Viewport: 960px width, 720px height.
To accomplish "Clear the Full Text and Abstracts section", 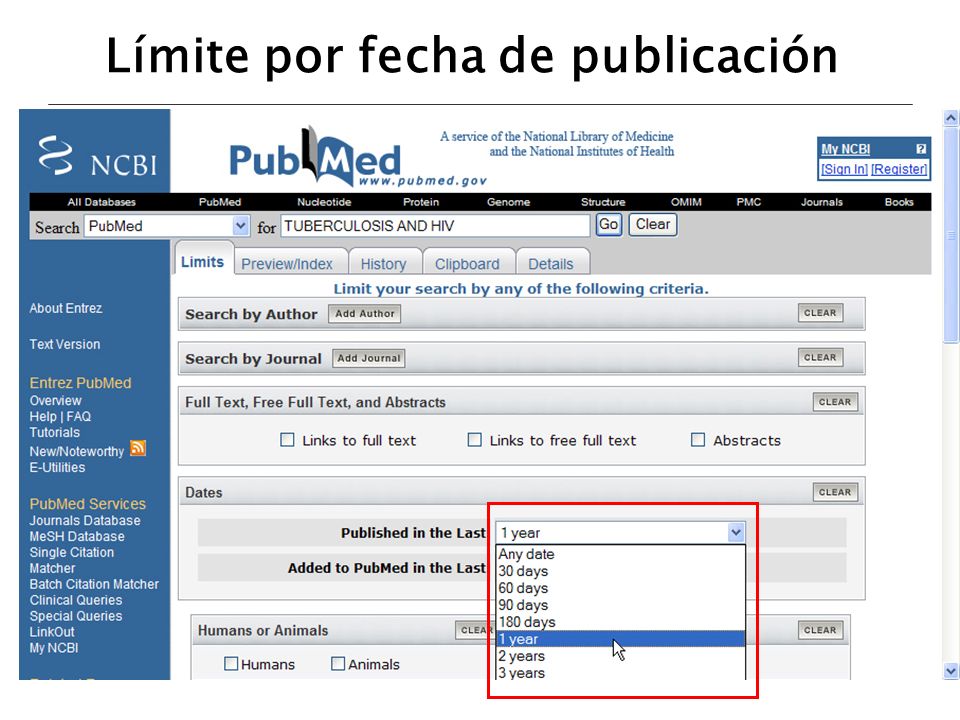I will 834,402.
